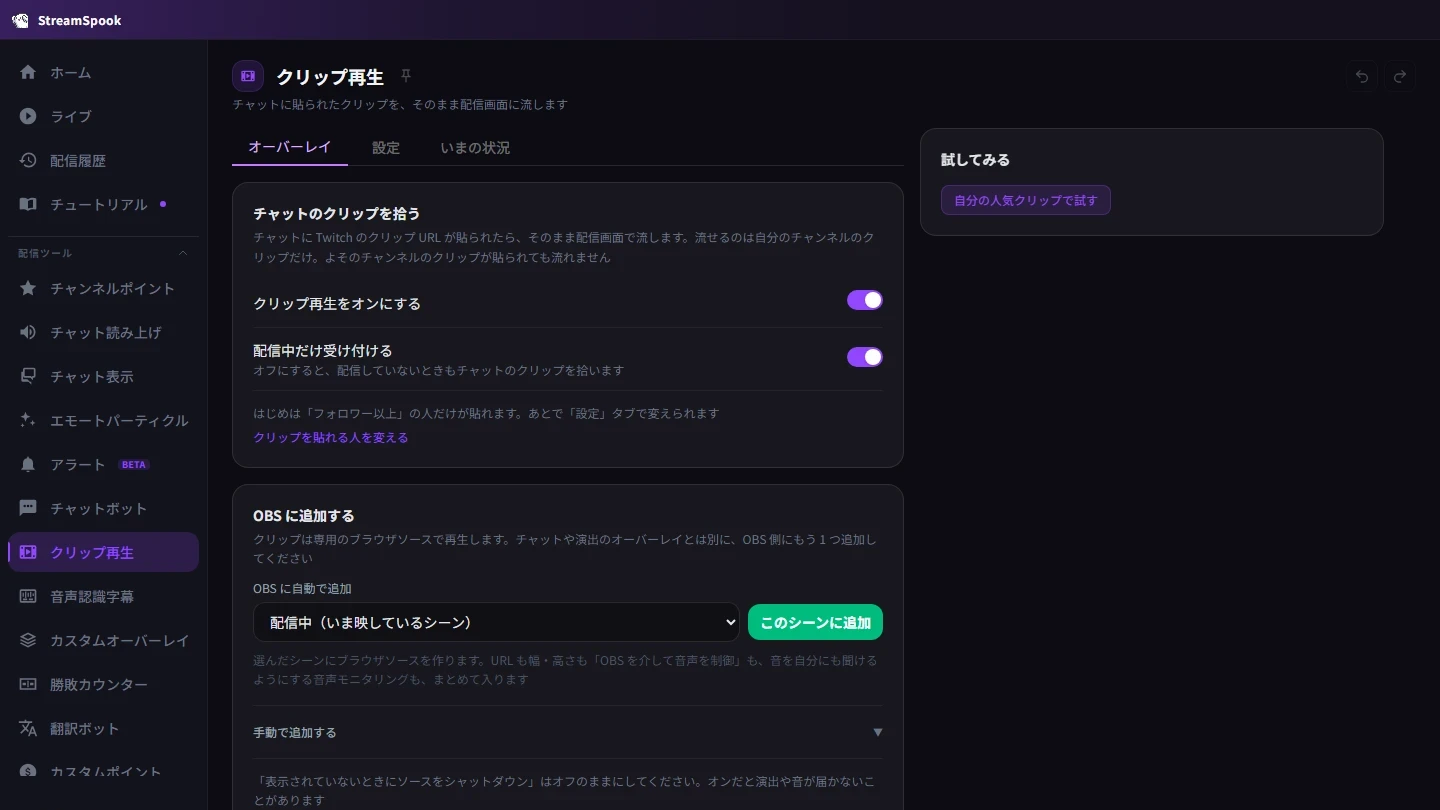Viewport: 1440px width, 810px height.
Task: Open the 勝敗カウンター menu item
Action: 104,684
